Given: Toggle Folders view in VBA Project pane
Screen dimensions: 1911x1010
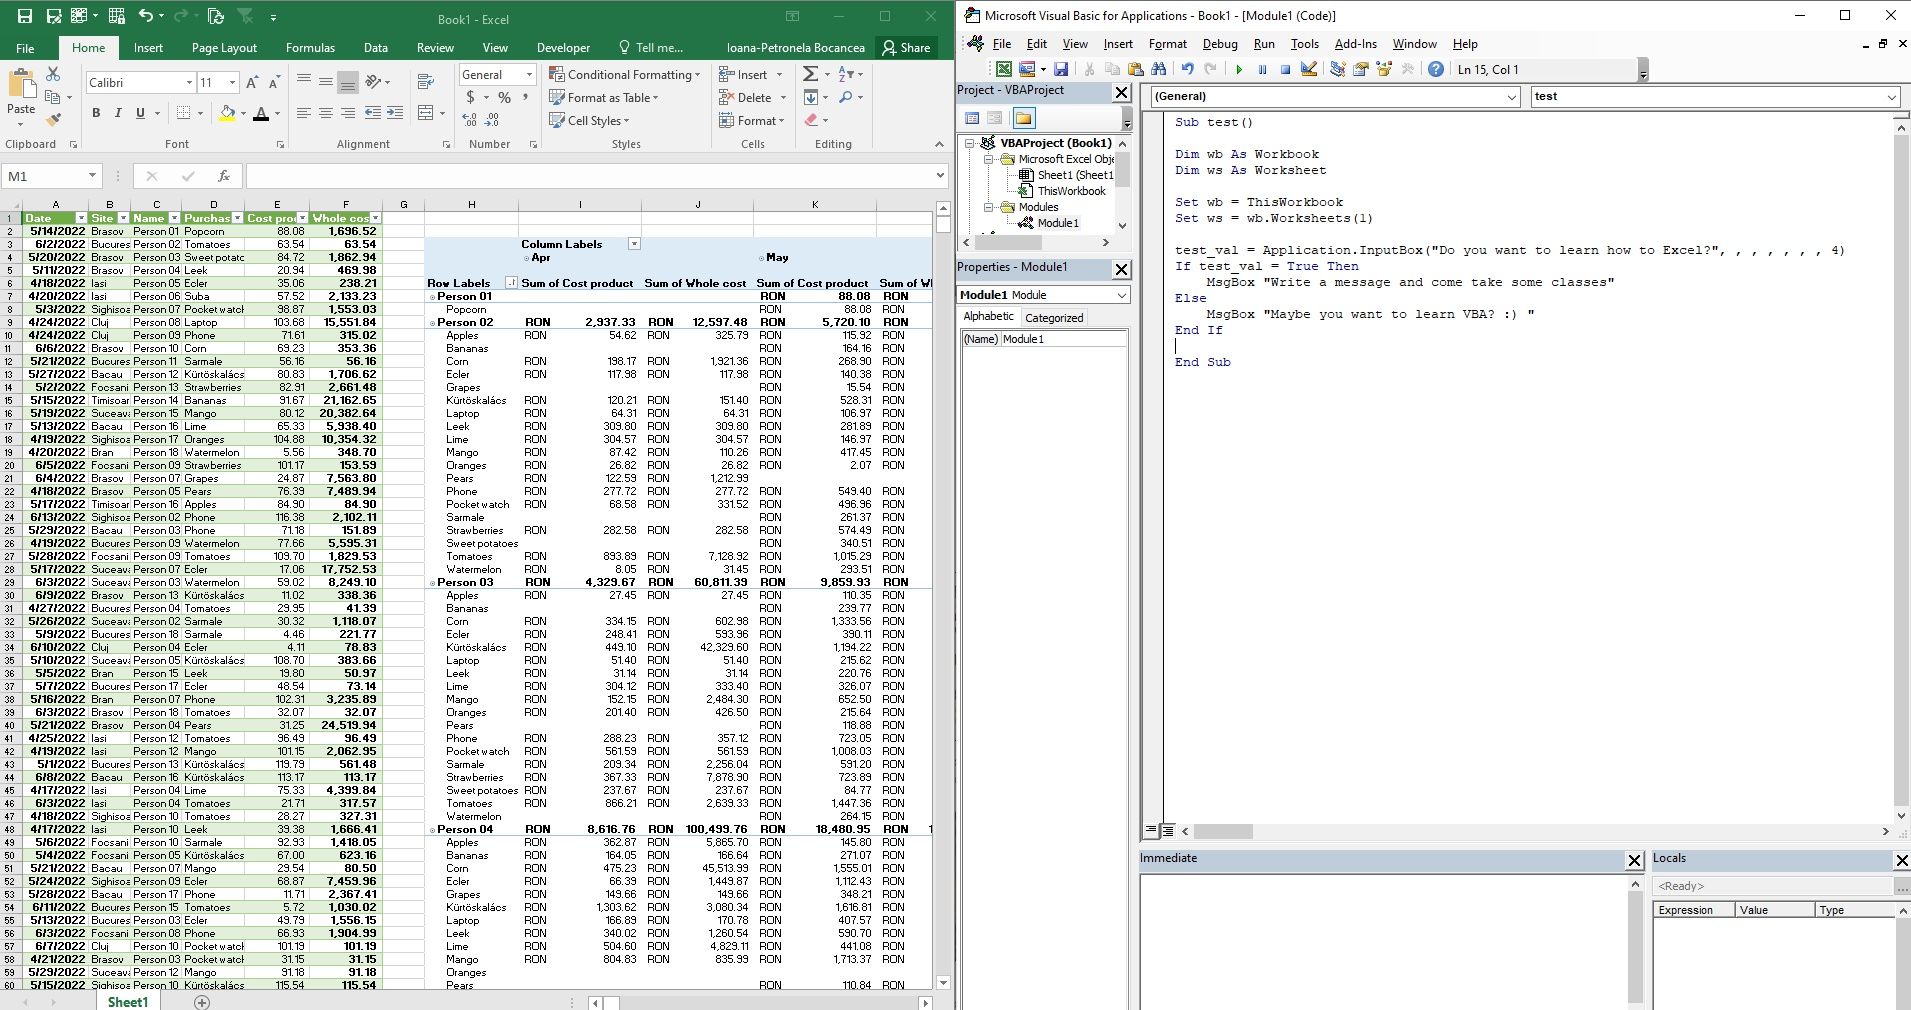Looking at the screenshot, I should [x=1024, y=118].
